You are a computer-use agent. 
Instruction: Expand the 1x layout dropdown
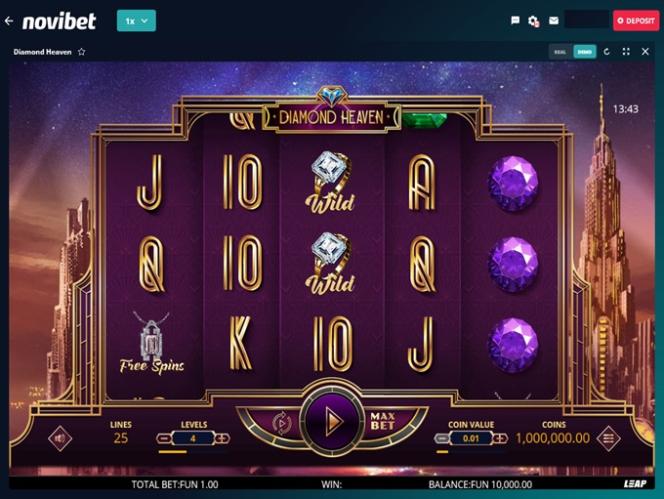[136, 21]
